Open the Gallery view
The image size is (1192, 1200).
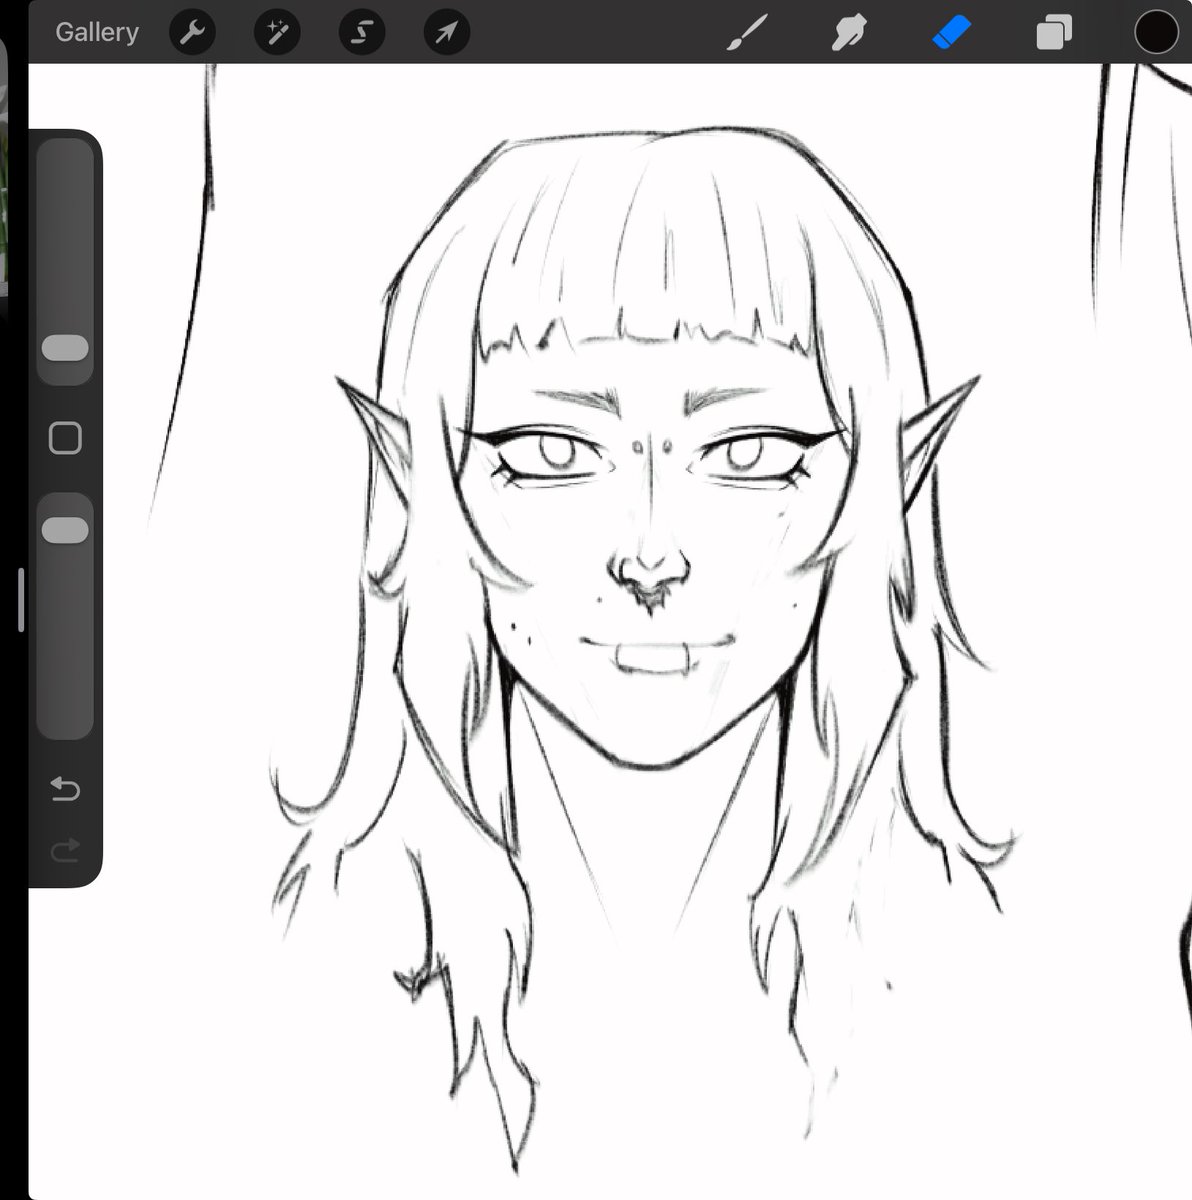[x=97, y=32]
